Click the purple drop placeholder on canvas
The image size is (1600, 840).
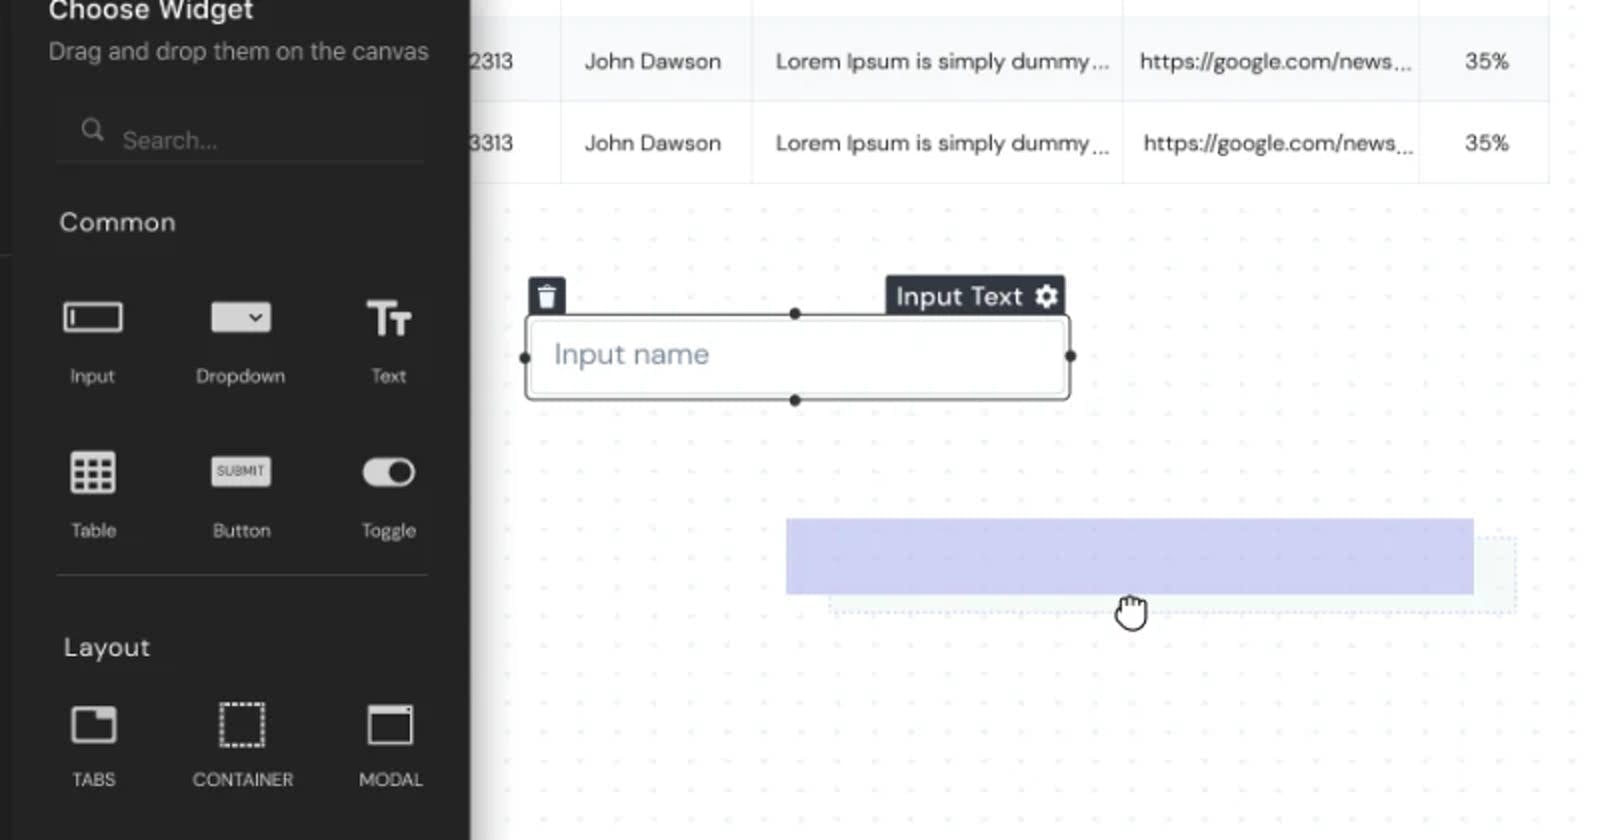pos(1128,556)
